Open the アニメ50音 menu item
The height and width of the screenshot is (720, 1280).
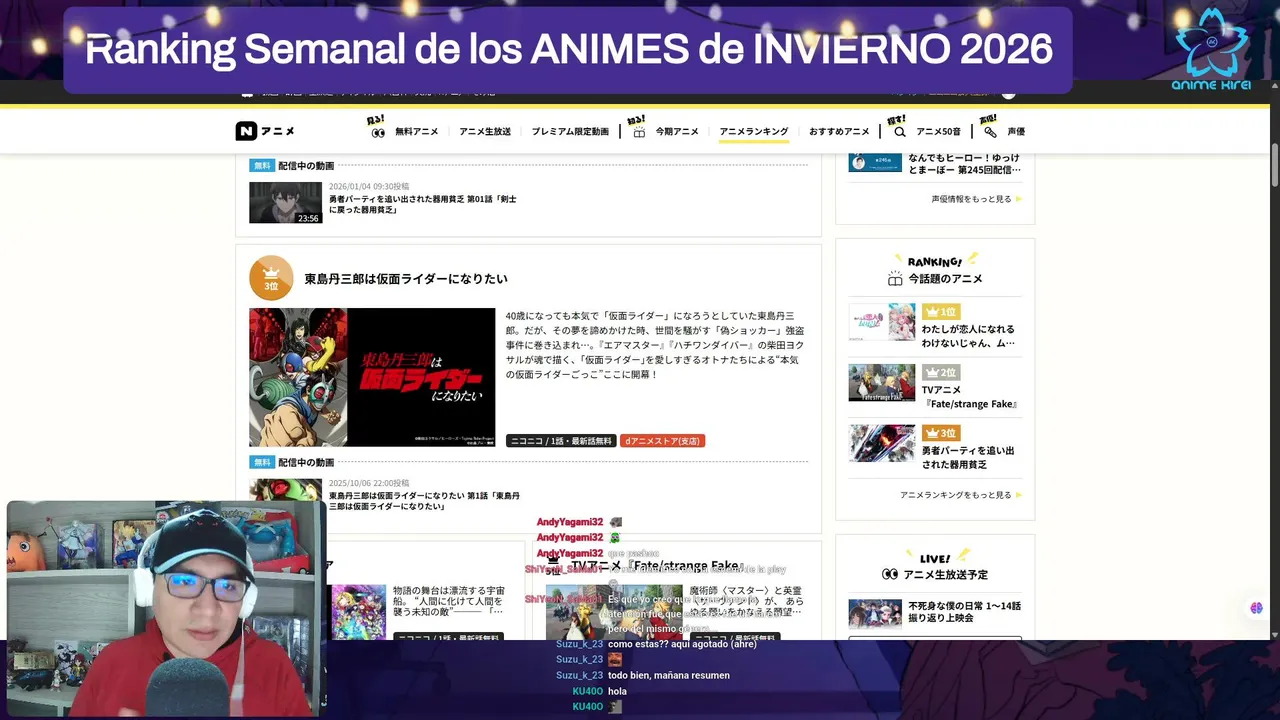pyautogui.click(x=938, y=132)
